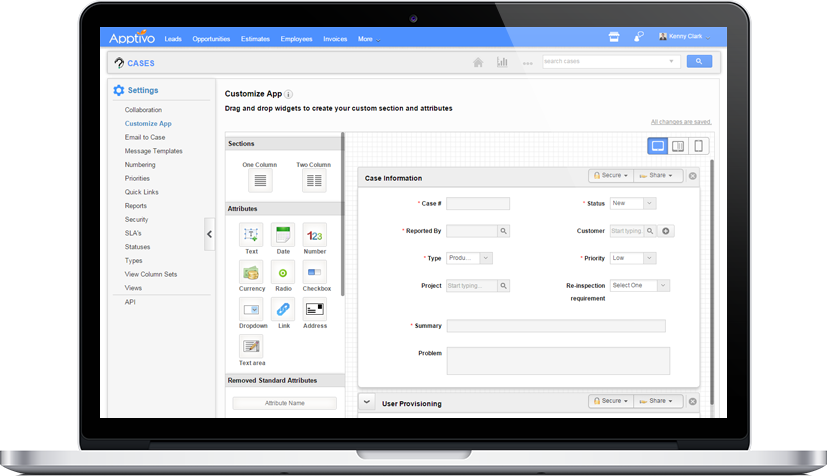Switch to desktop preview layout
The image size is (827, 476).
click(x=658, y=146)
